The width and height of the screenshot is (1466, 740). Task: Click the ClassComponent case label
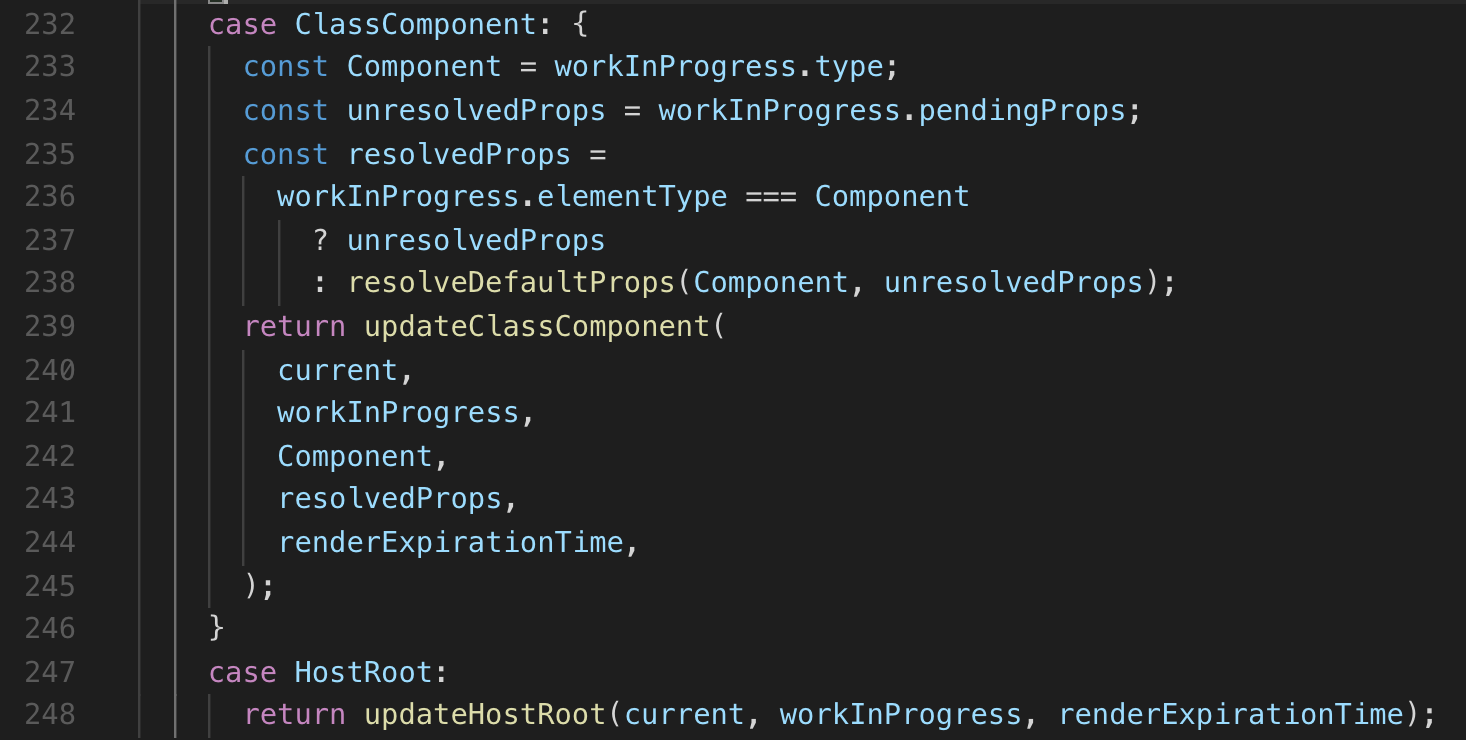416,24
